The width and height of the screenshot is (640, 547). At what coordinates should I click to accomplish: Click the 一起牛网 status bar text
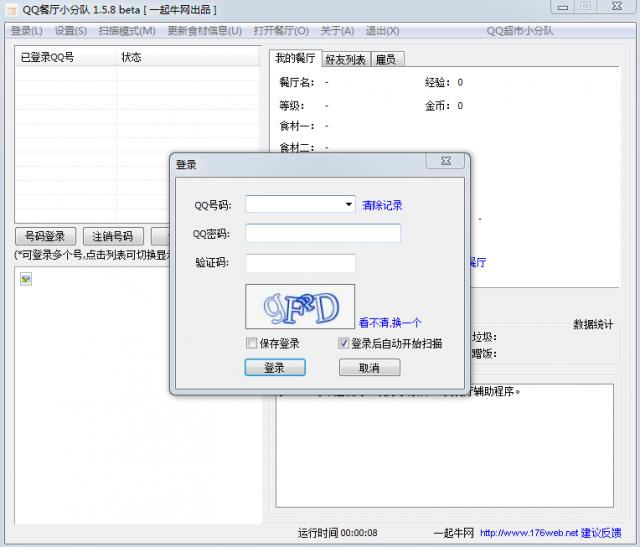click(x=453, y=533)
